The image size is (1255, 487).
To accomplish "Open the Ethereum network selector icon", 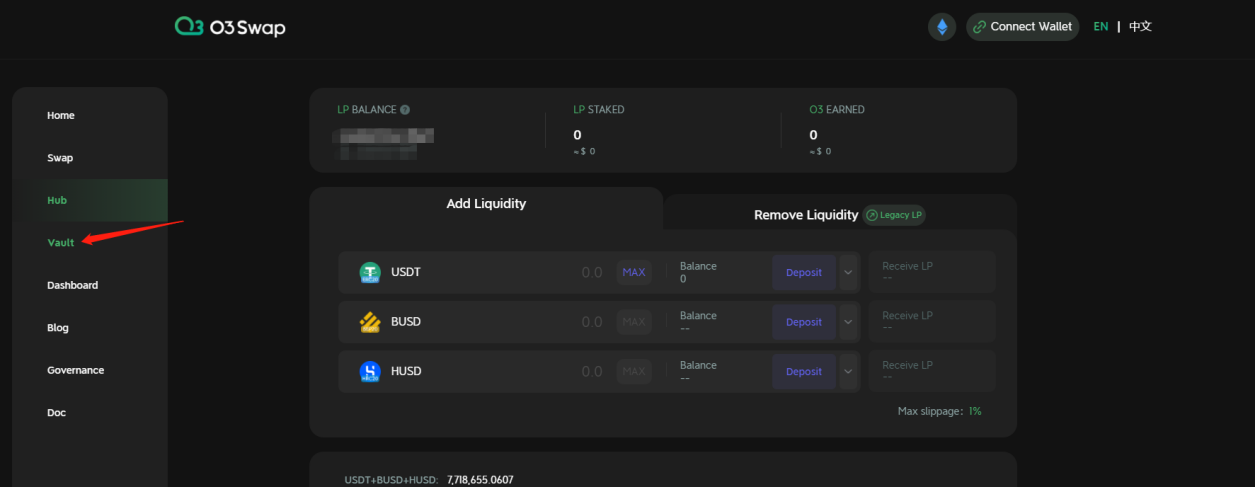I will [x=941, y=27].
